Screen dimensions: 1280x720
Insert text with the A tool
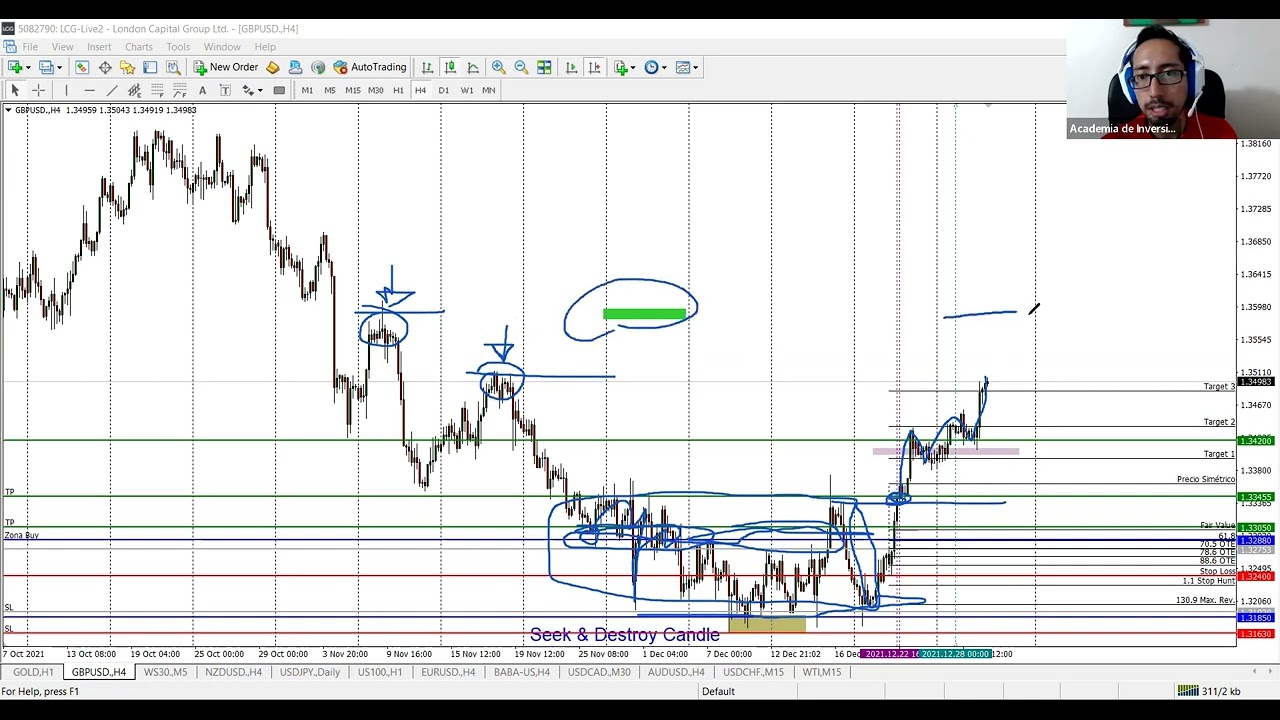(x=202, y=90)
